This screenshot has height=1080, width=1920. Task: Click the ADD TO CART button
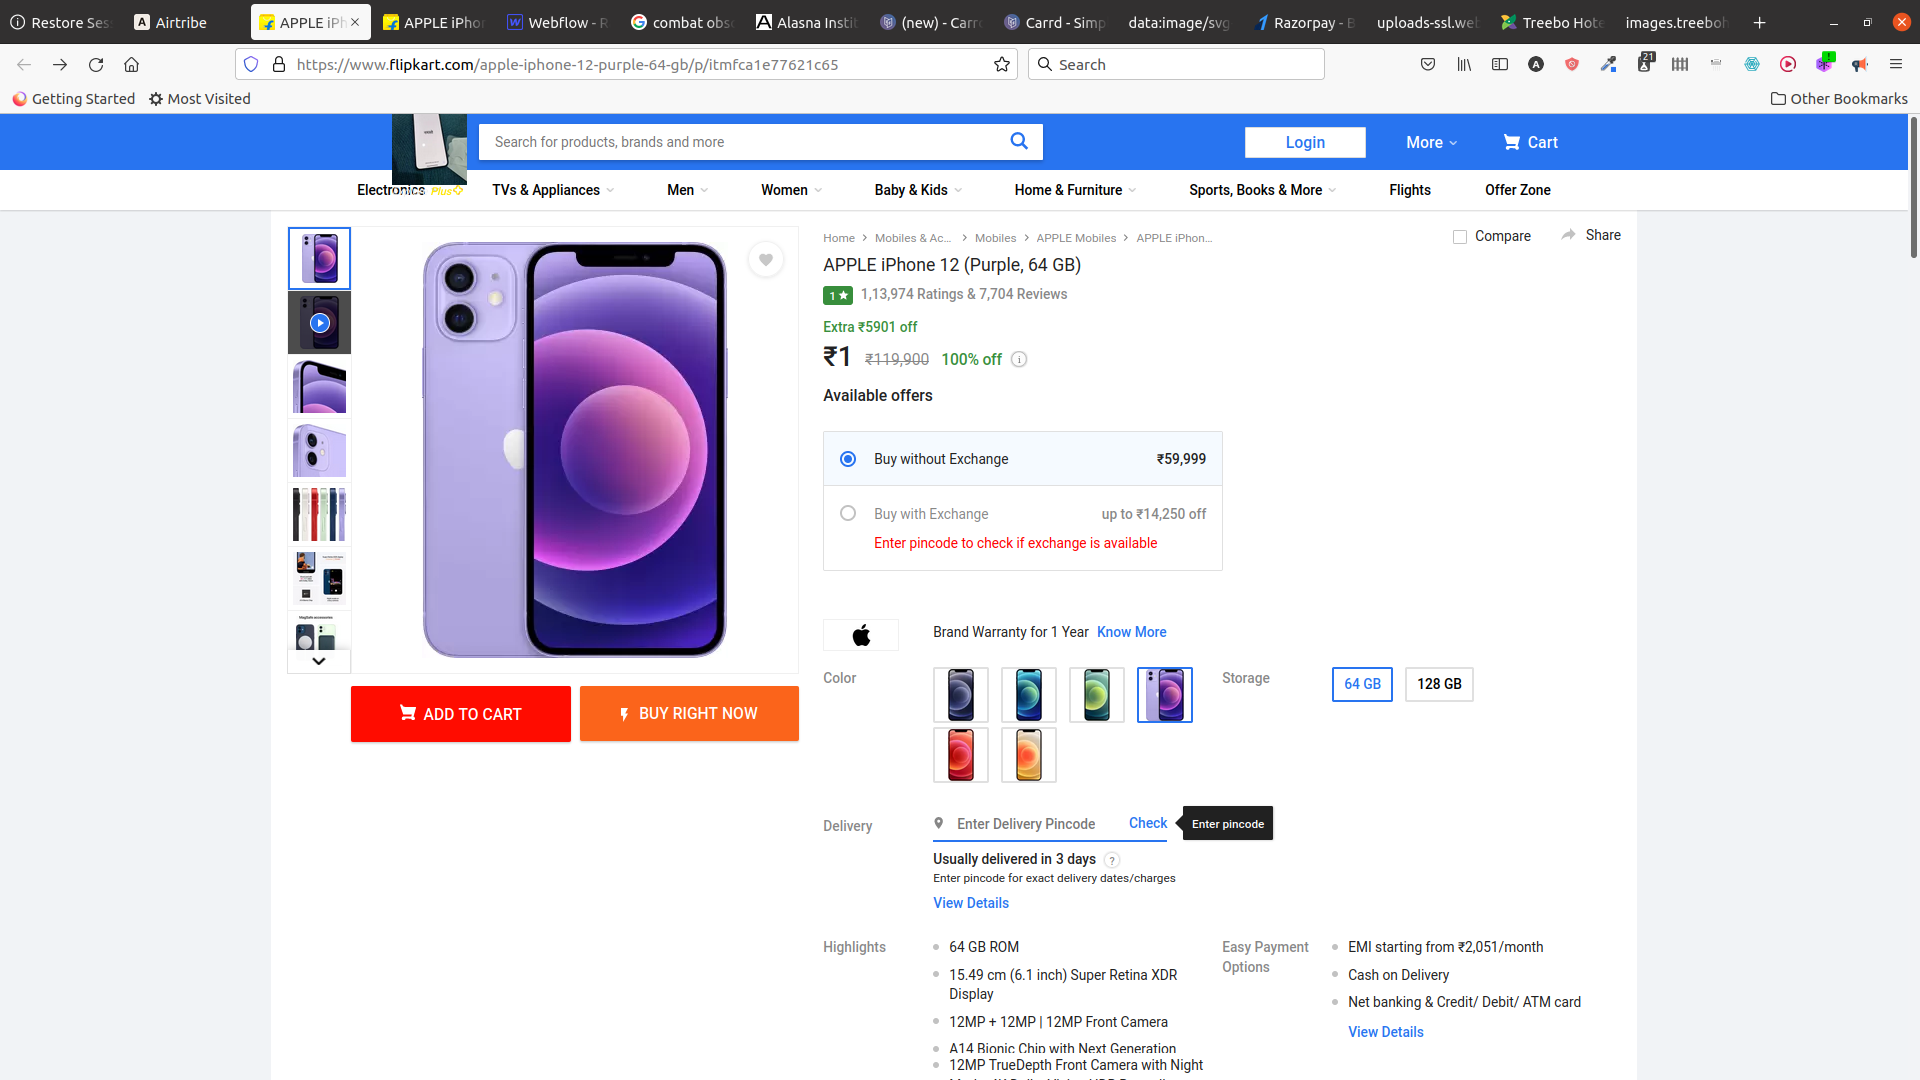click(x=460, y=713)
